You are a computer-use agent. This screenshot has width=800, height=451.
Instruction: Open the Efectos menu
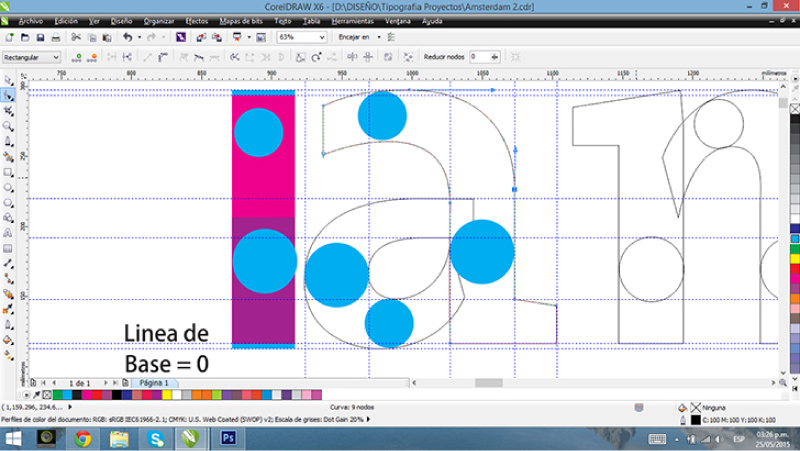pyautogui.click(x=197, y=20)
